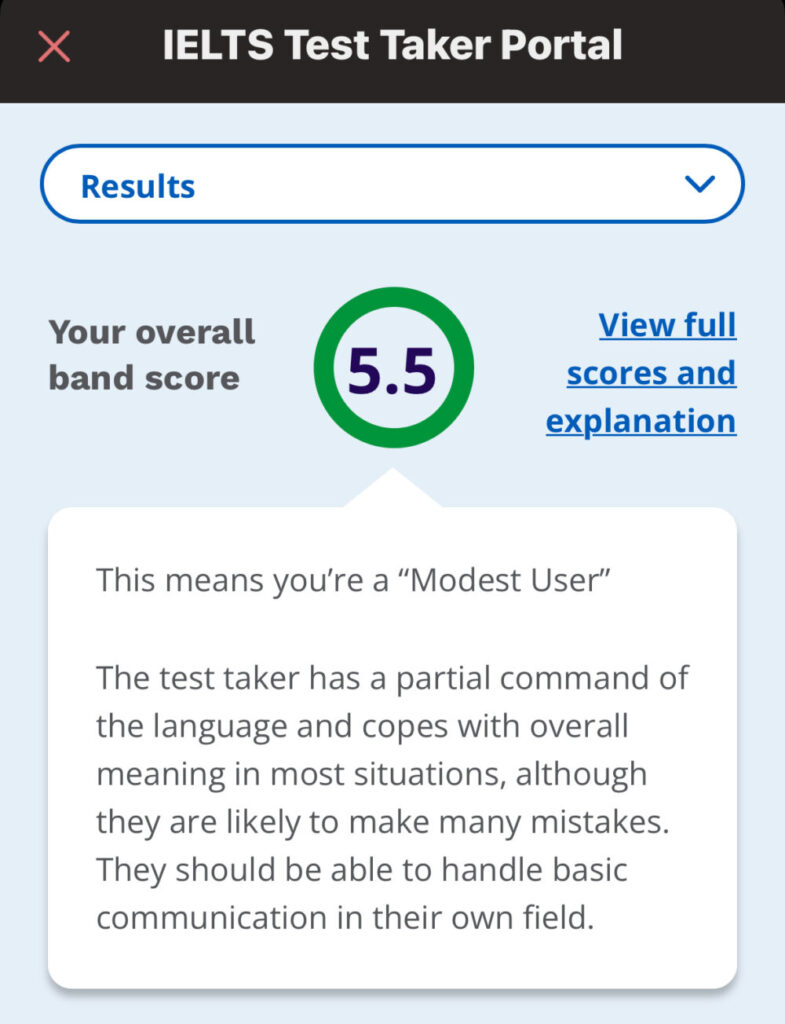785x1024 pixels.
Task: Click the band description paragraph text
Action: pos(392,797)
